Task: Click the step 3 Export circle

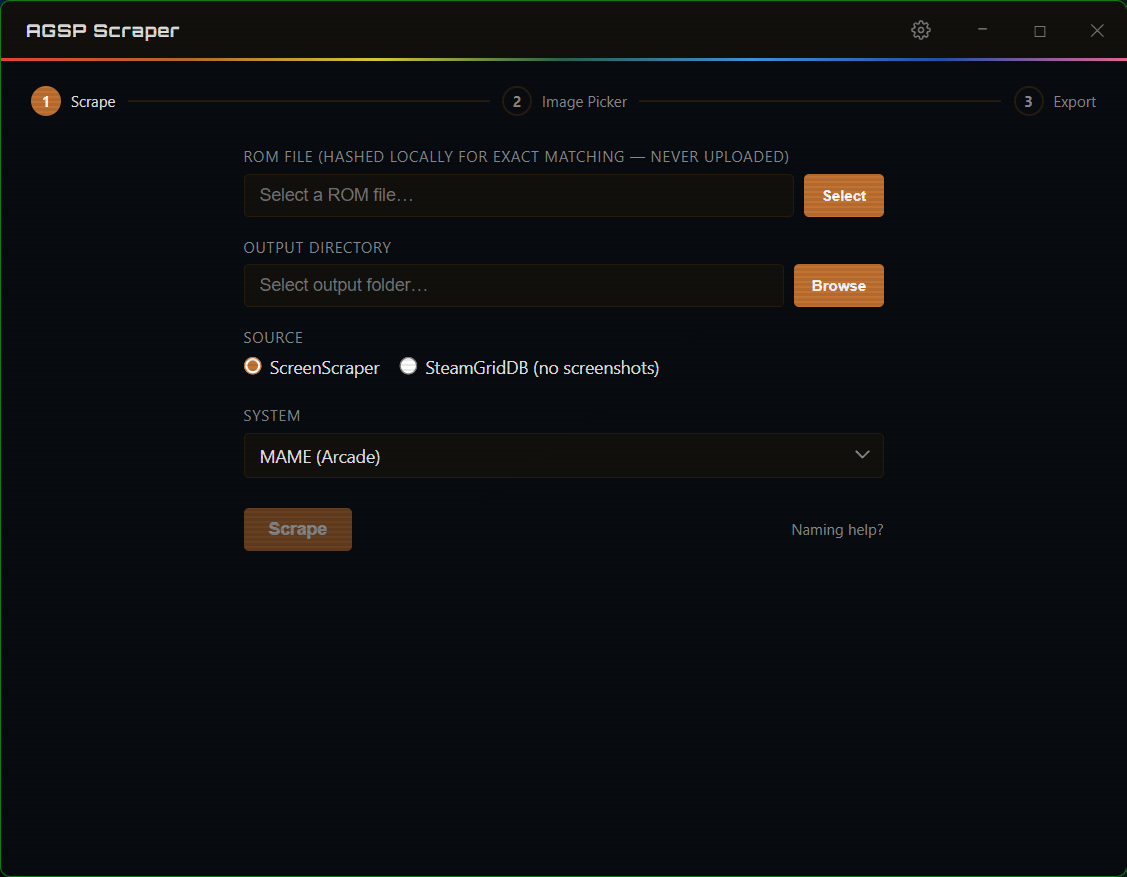Action: (1028, 101)
